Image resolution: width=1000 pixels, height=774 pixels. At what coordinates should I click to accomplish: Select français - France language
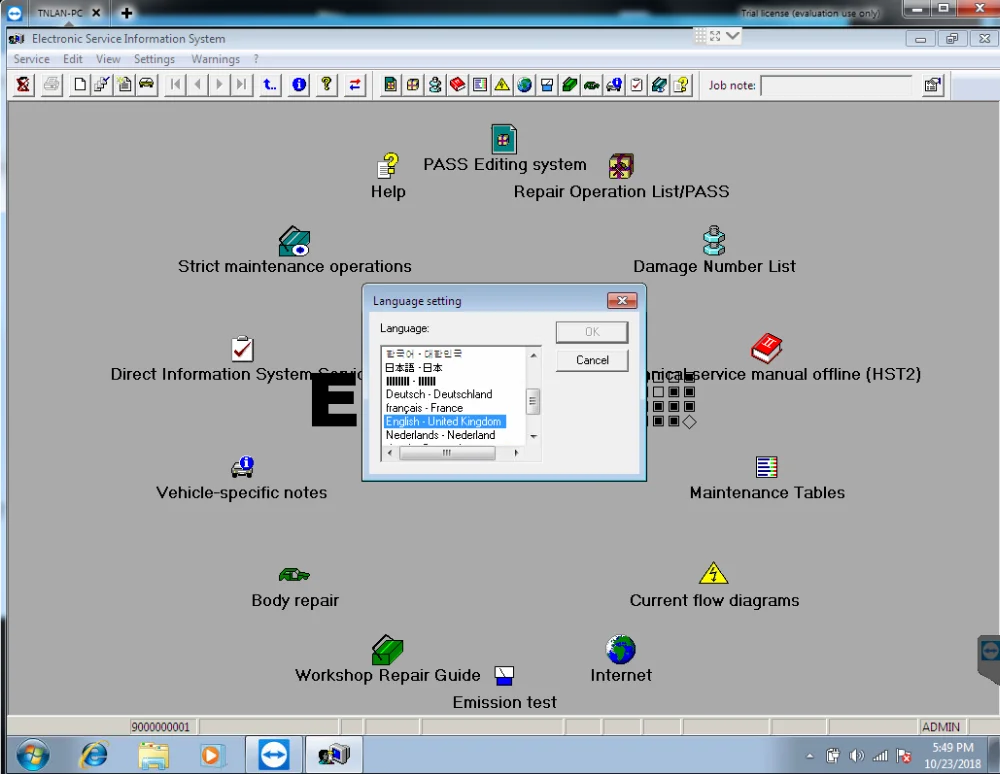[424, 408]
